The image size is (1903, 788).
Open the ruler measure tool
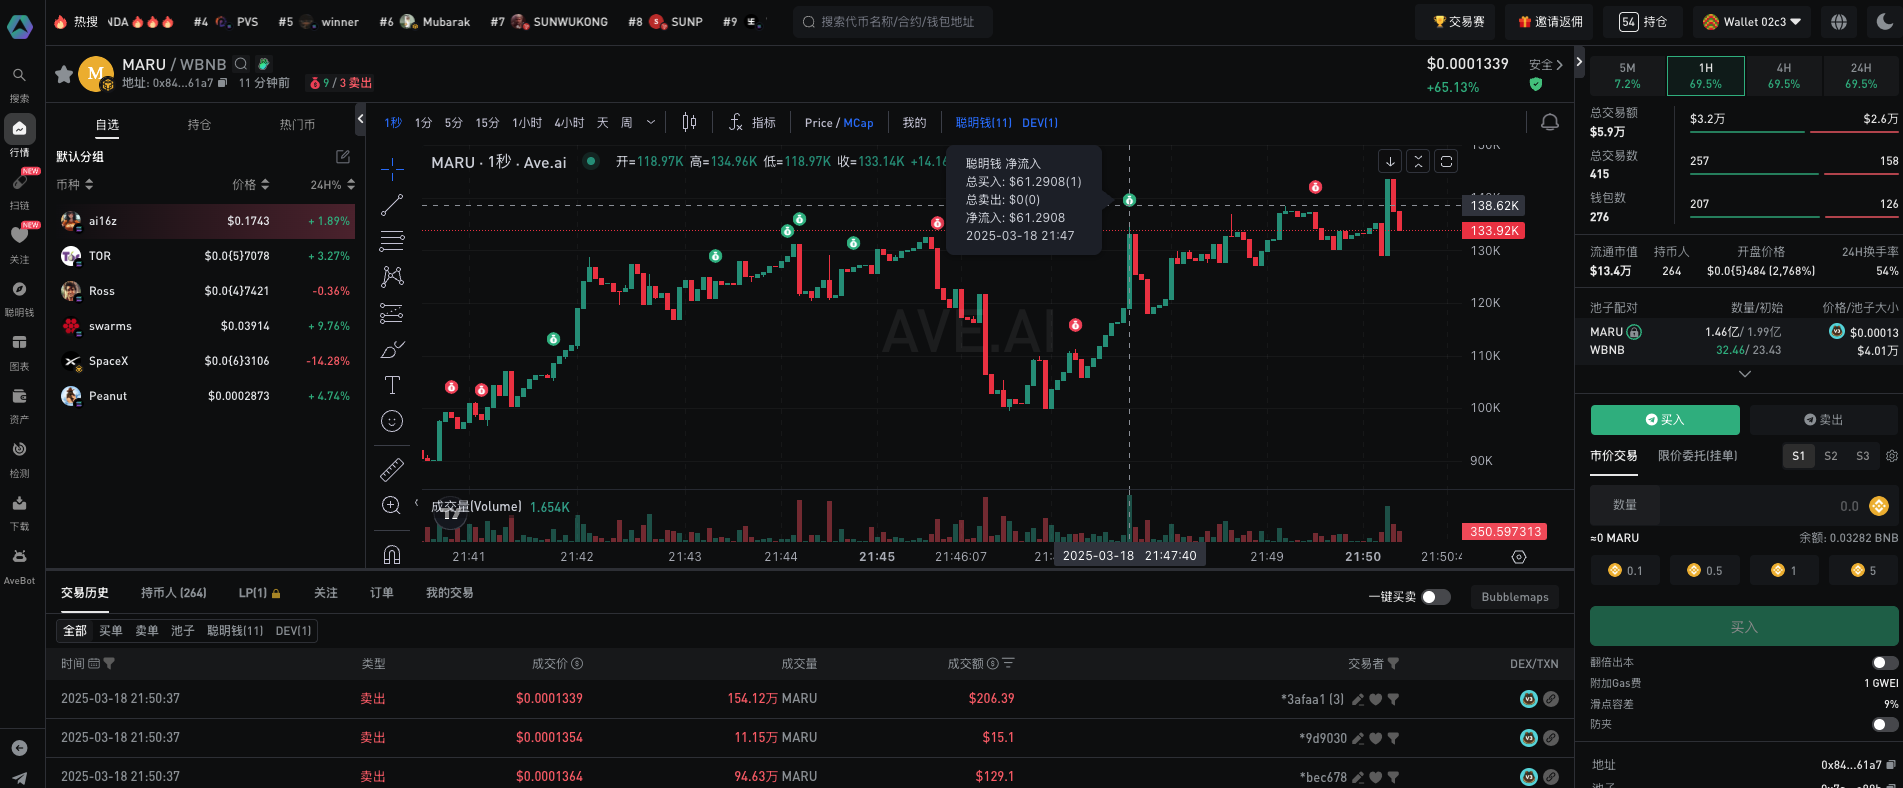tap(392, 469)
